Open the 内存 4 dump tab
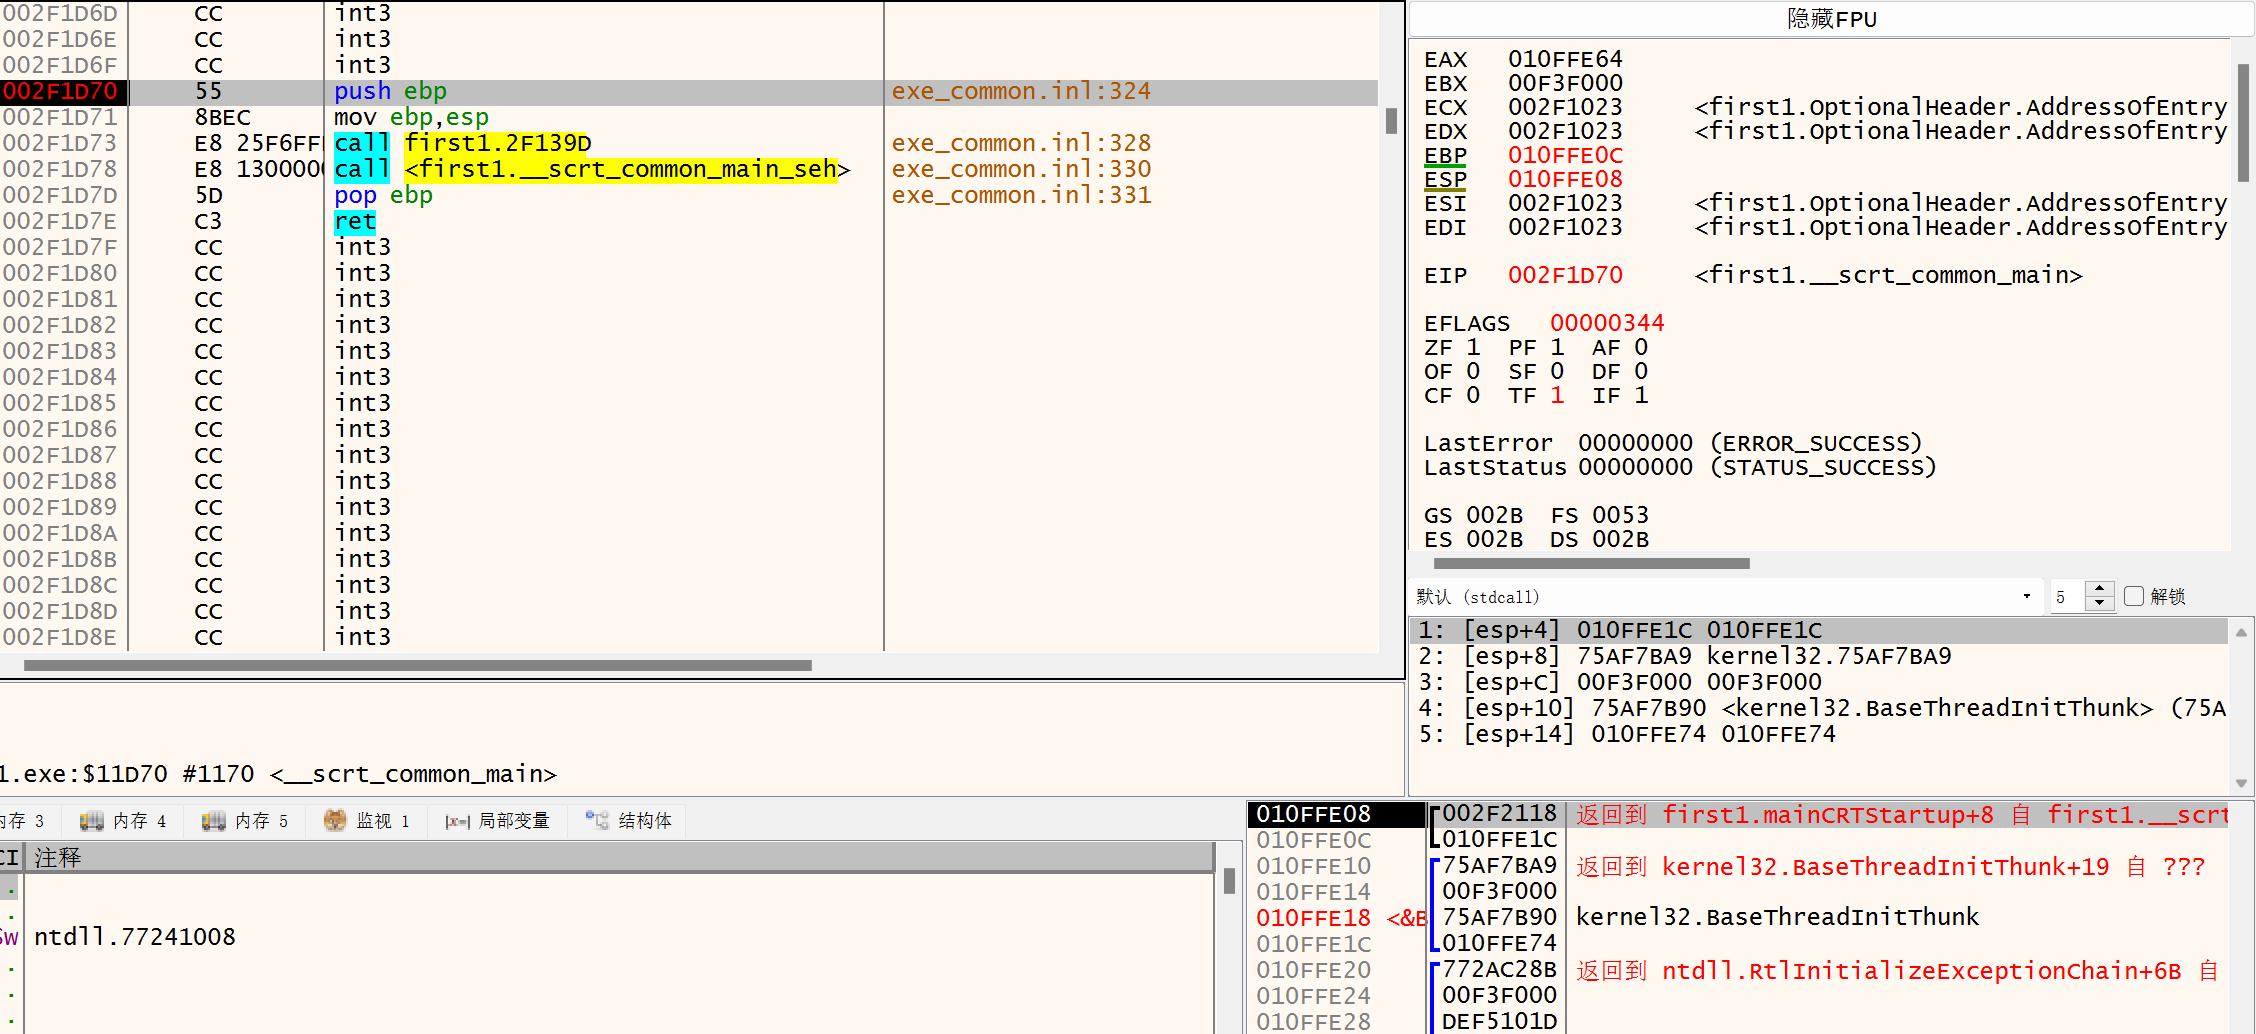The image size is (2256, 1034). 124,821
